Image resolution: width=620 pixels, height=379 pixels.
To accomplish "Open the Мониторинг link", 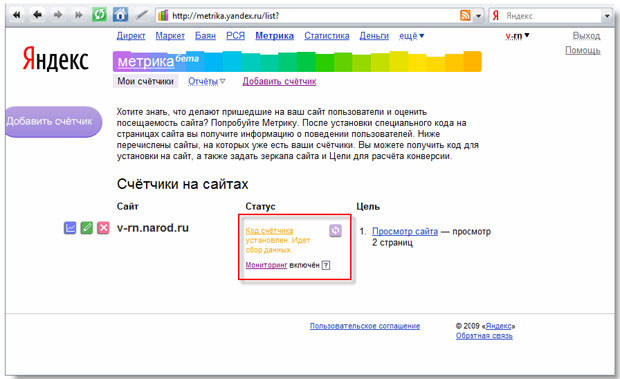I will pos(266,265).
